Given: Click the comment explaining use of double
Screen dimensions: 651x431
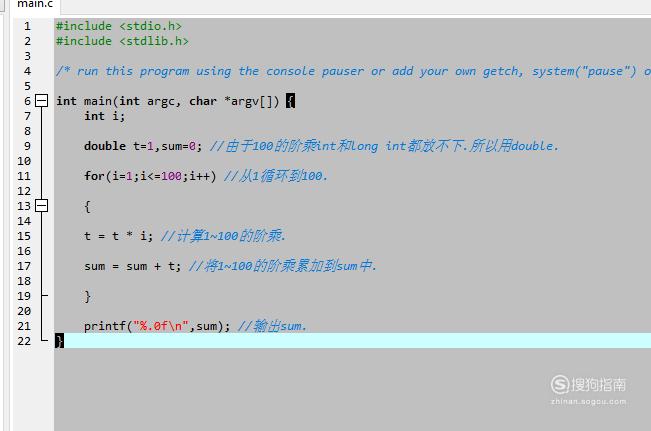Looking at the screenshot, I should click(x=384, y=146).
